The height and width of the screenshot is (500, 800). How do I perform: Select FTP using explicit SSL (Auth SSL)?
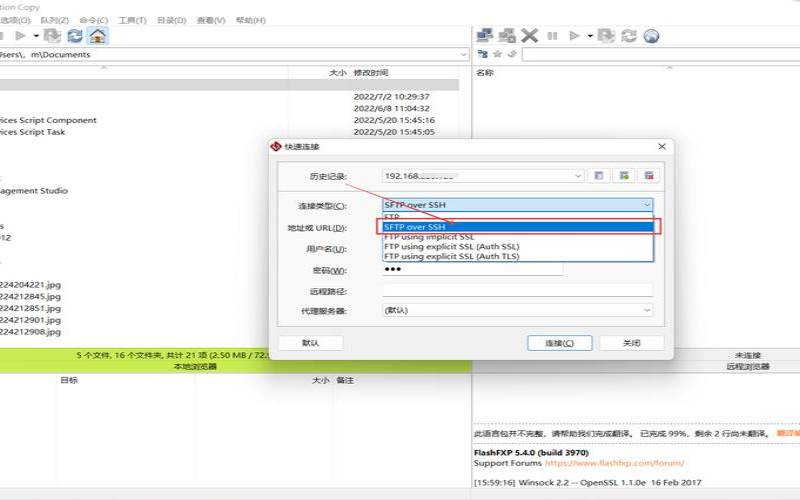[x=517, y=246]
